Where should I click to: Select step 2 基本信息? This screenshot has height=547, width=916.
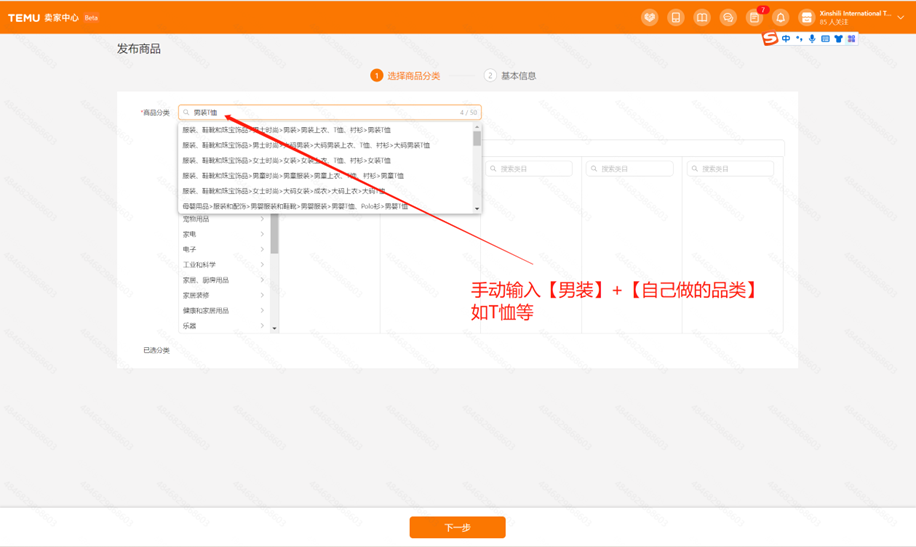point(510,75)
